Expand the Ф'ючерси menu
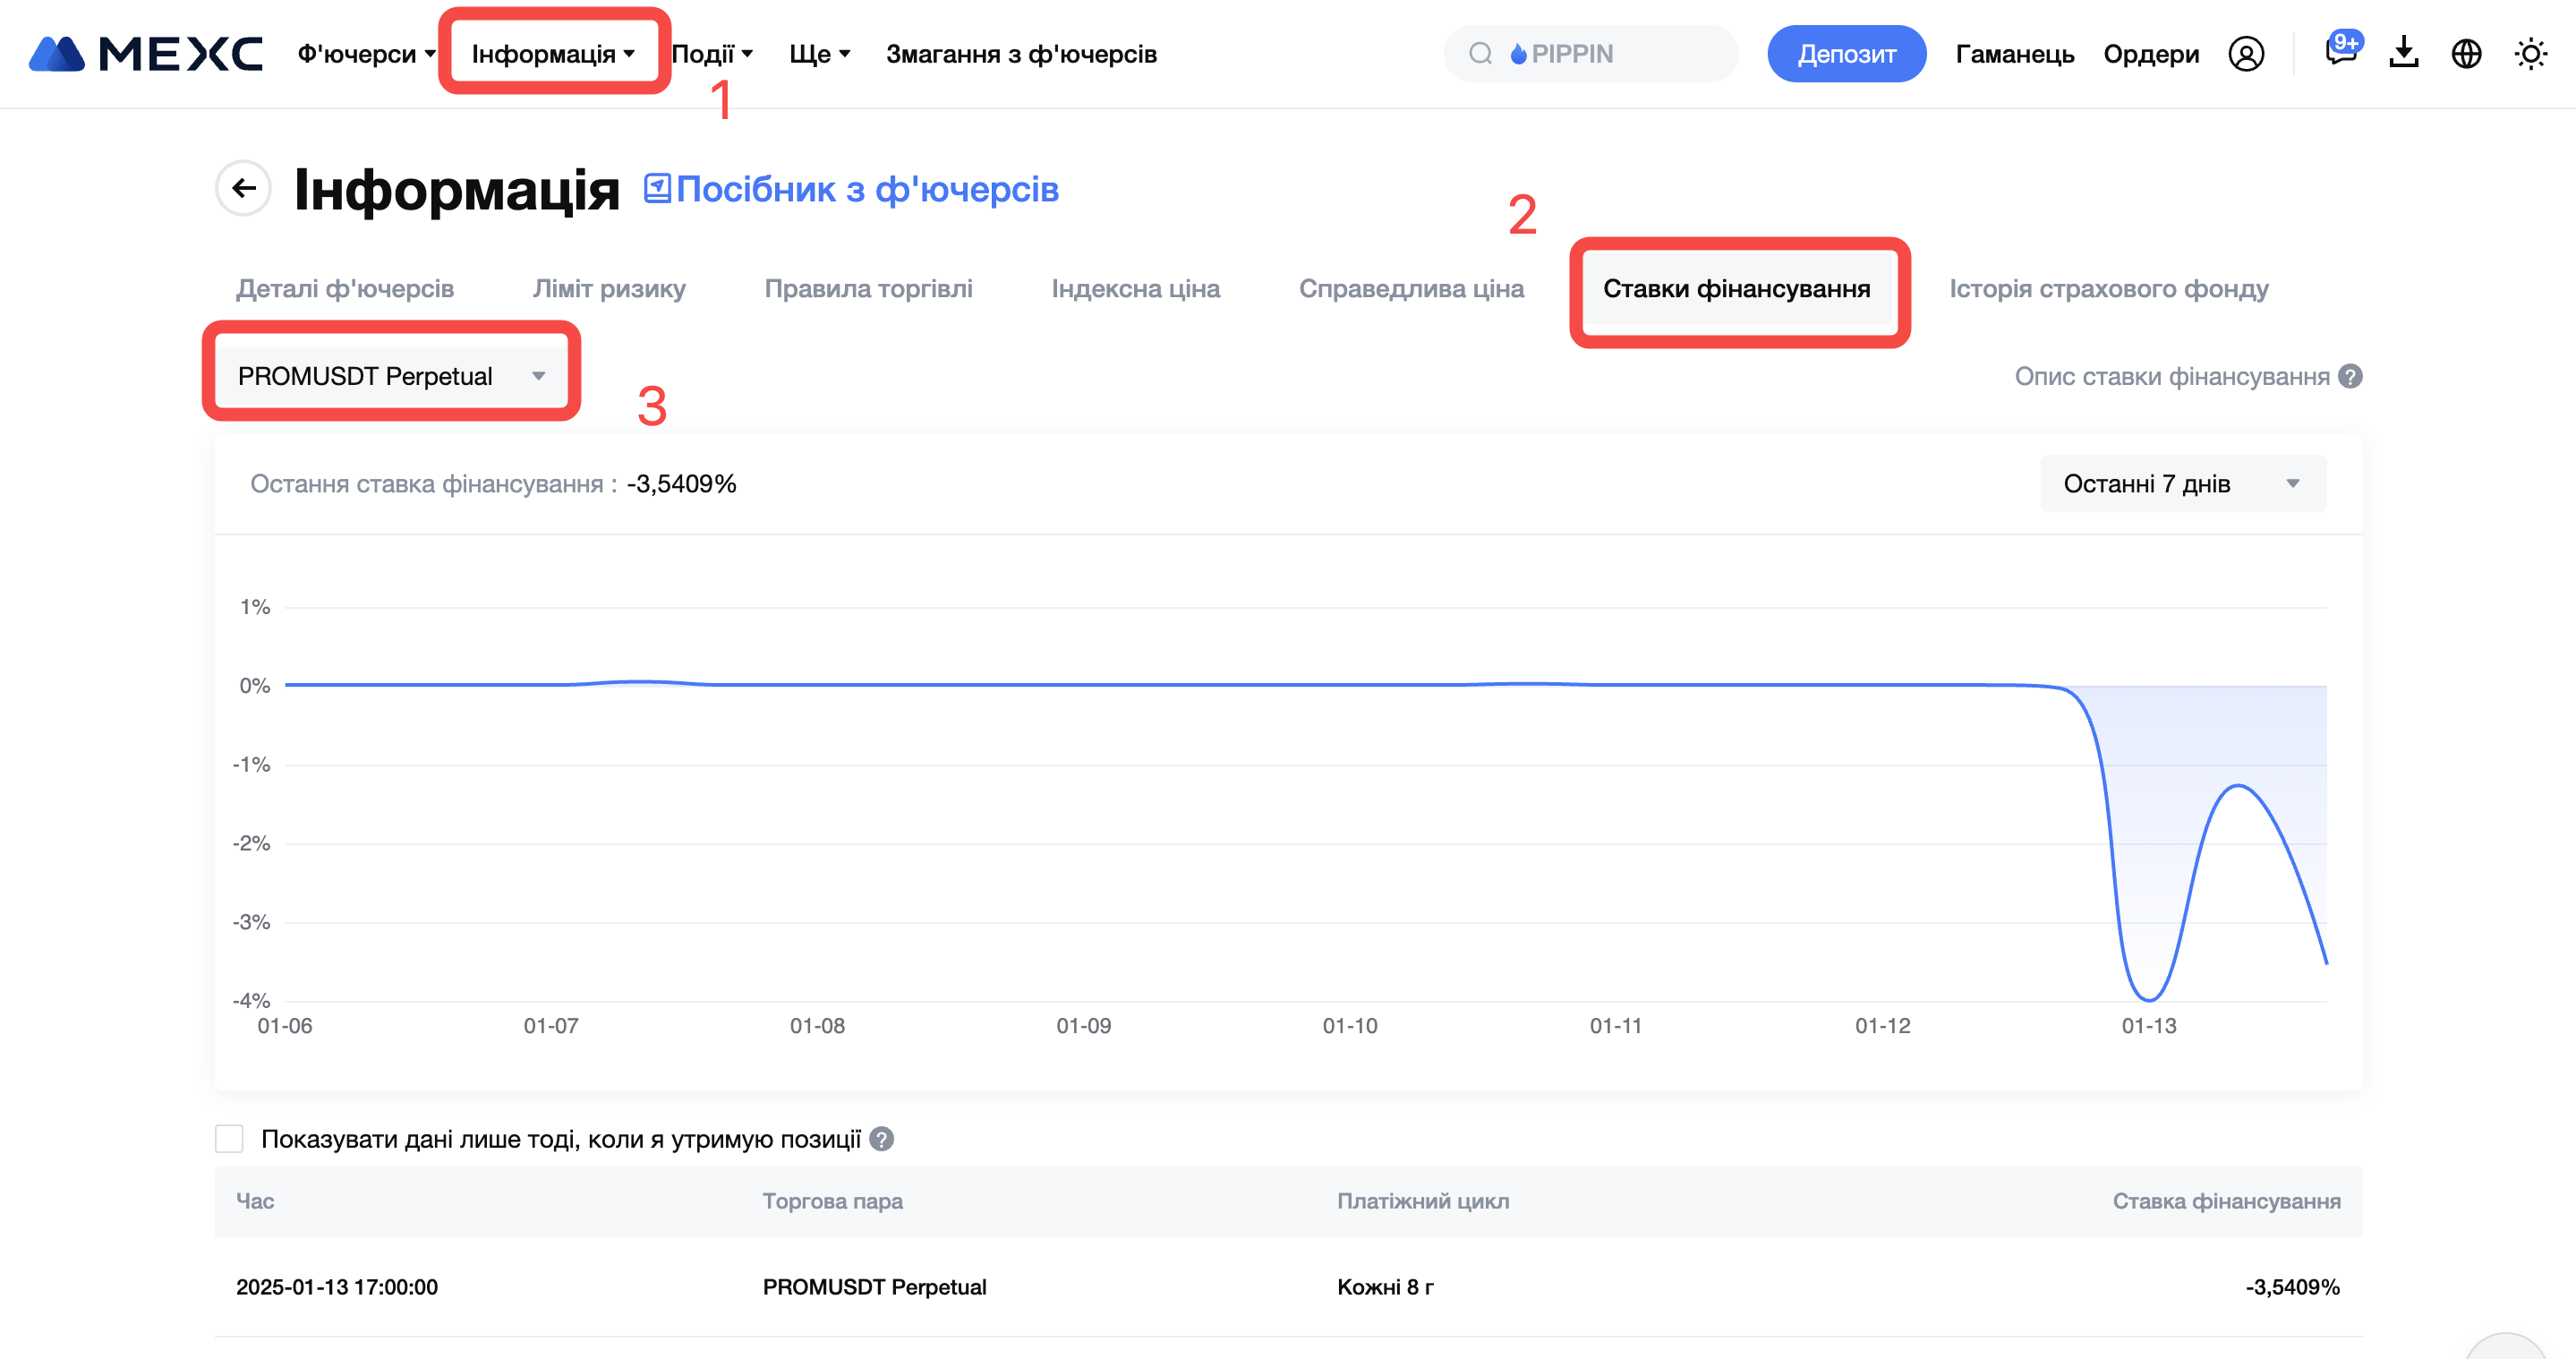 pyautogui.click(x=366, y=54)
